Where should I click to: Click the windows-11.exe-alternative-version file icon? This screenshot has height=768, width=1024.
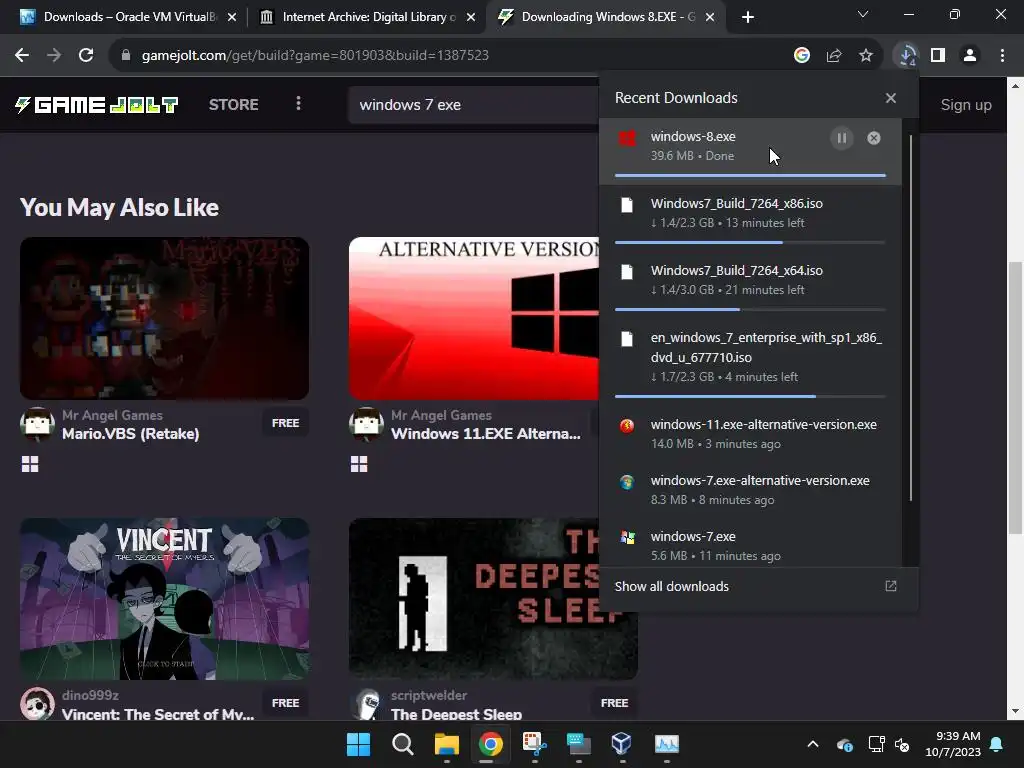pyautogui.click(x=627, y=426)
